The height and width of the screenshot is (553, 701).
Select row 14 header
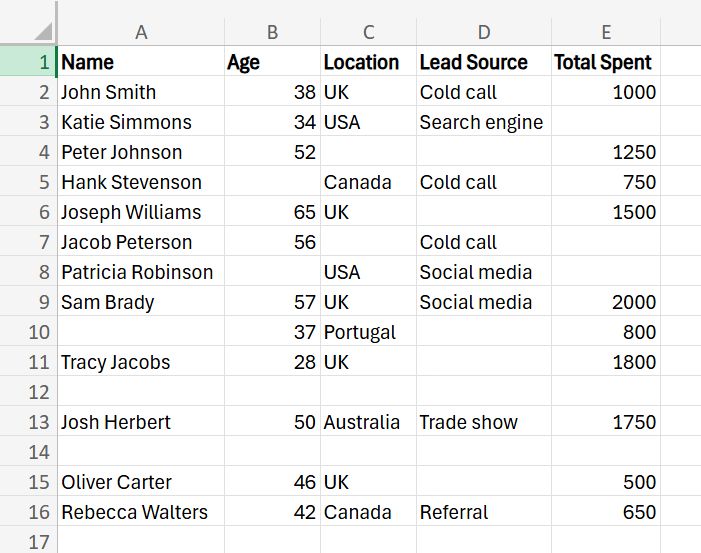[x=30, y=452]
